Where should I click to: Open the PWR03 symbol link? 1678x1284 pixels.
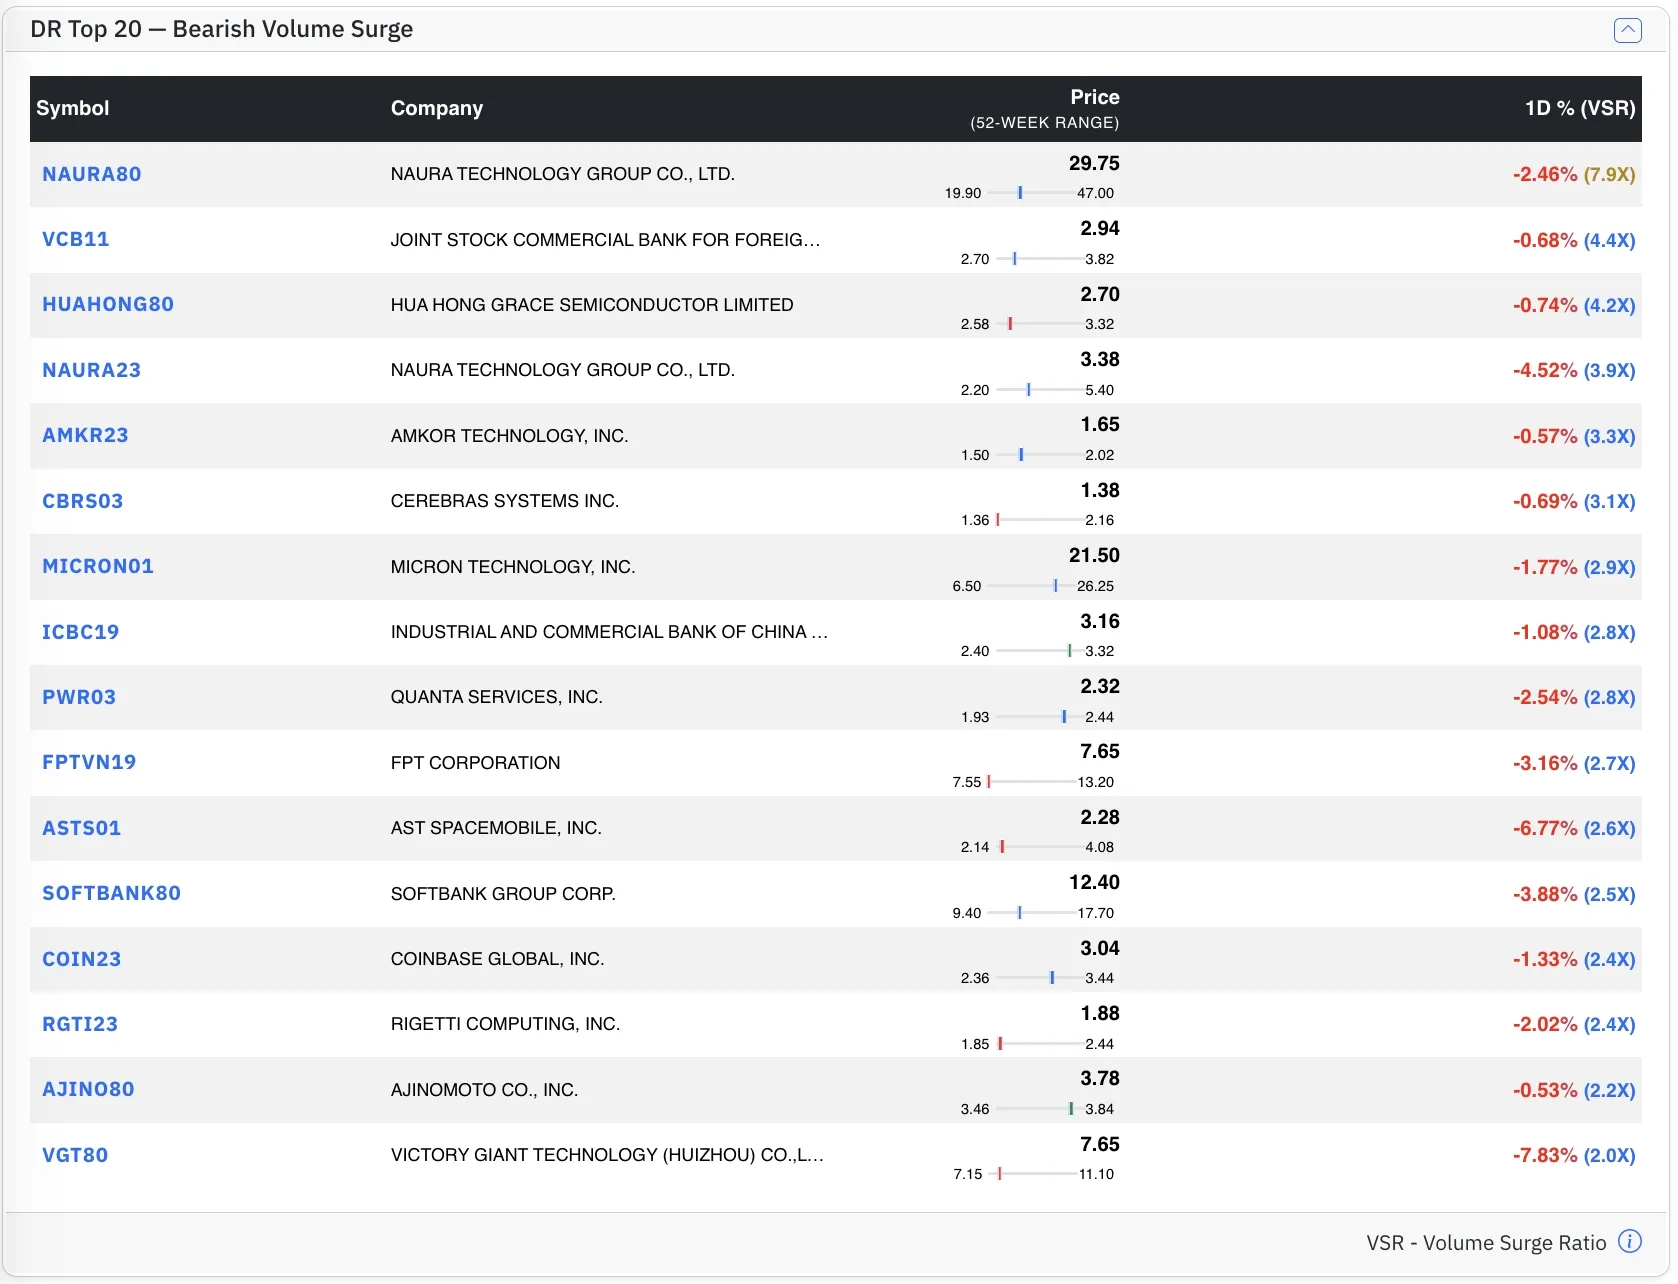(79, 697)
